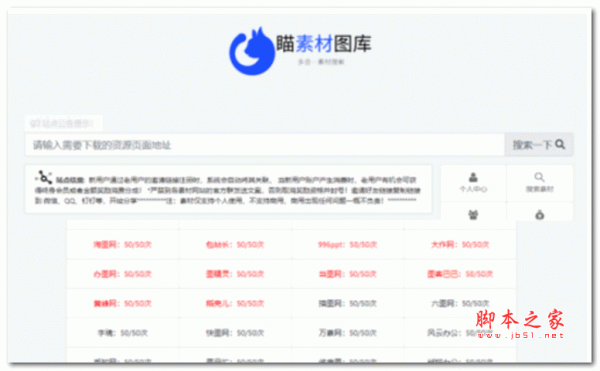Viewport: 600px width, 371px height.
Task: Click the 搜索素材 label
Action: (x=540, y=189)
